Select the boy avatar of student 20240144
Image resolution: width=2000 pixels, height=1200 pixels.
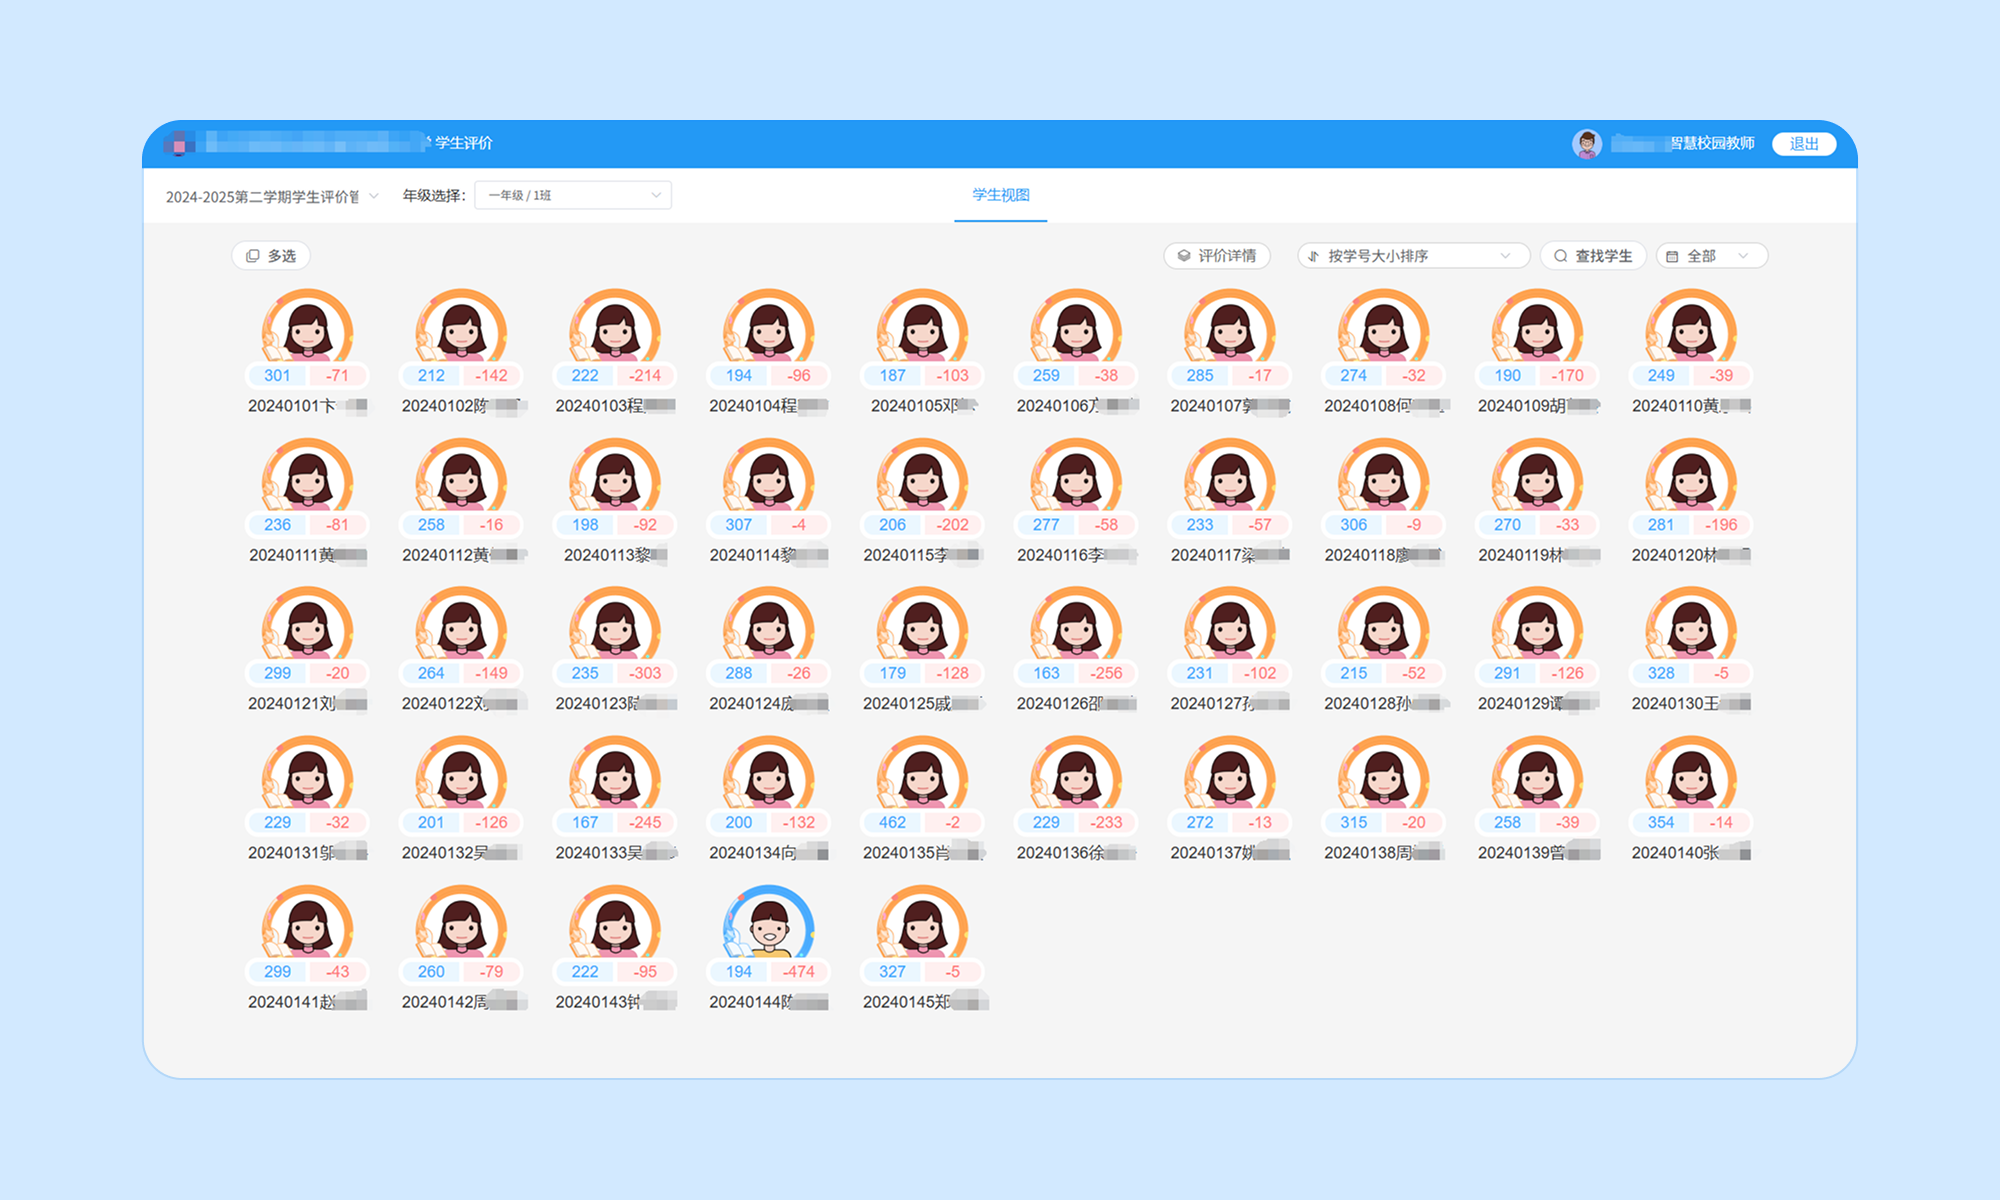click(768, 923)
